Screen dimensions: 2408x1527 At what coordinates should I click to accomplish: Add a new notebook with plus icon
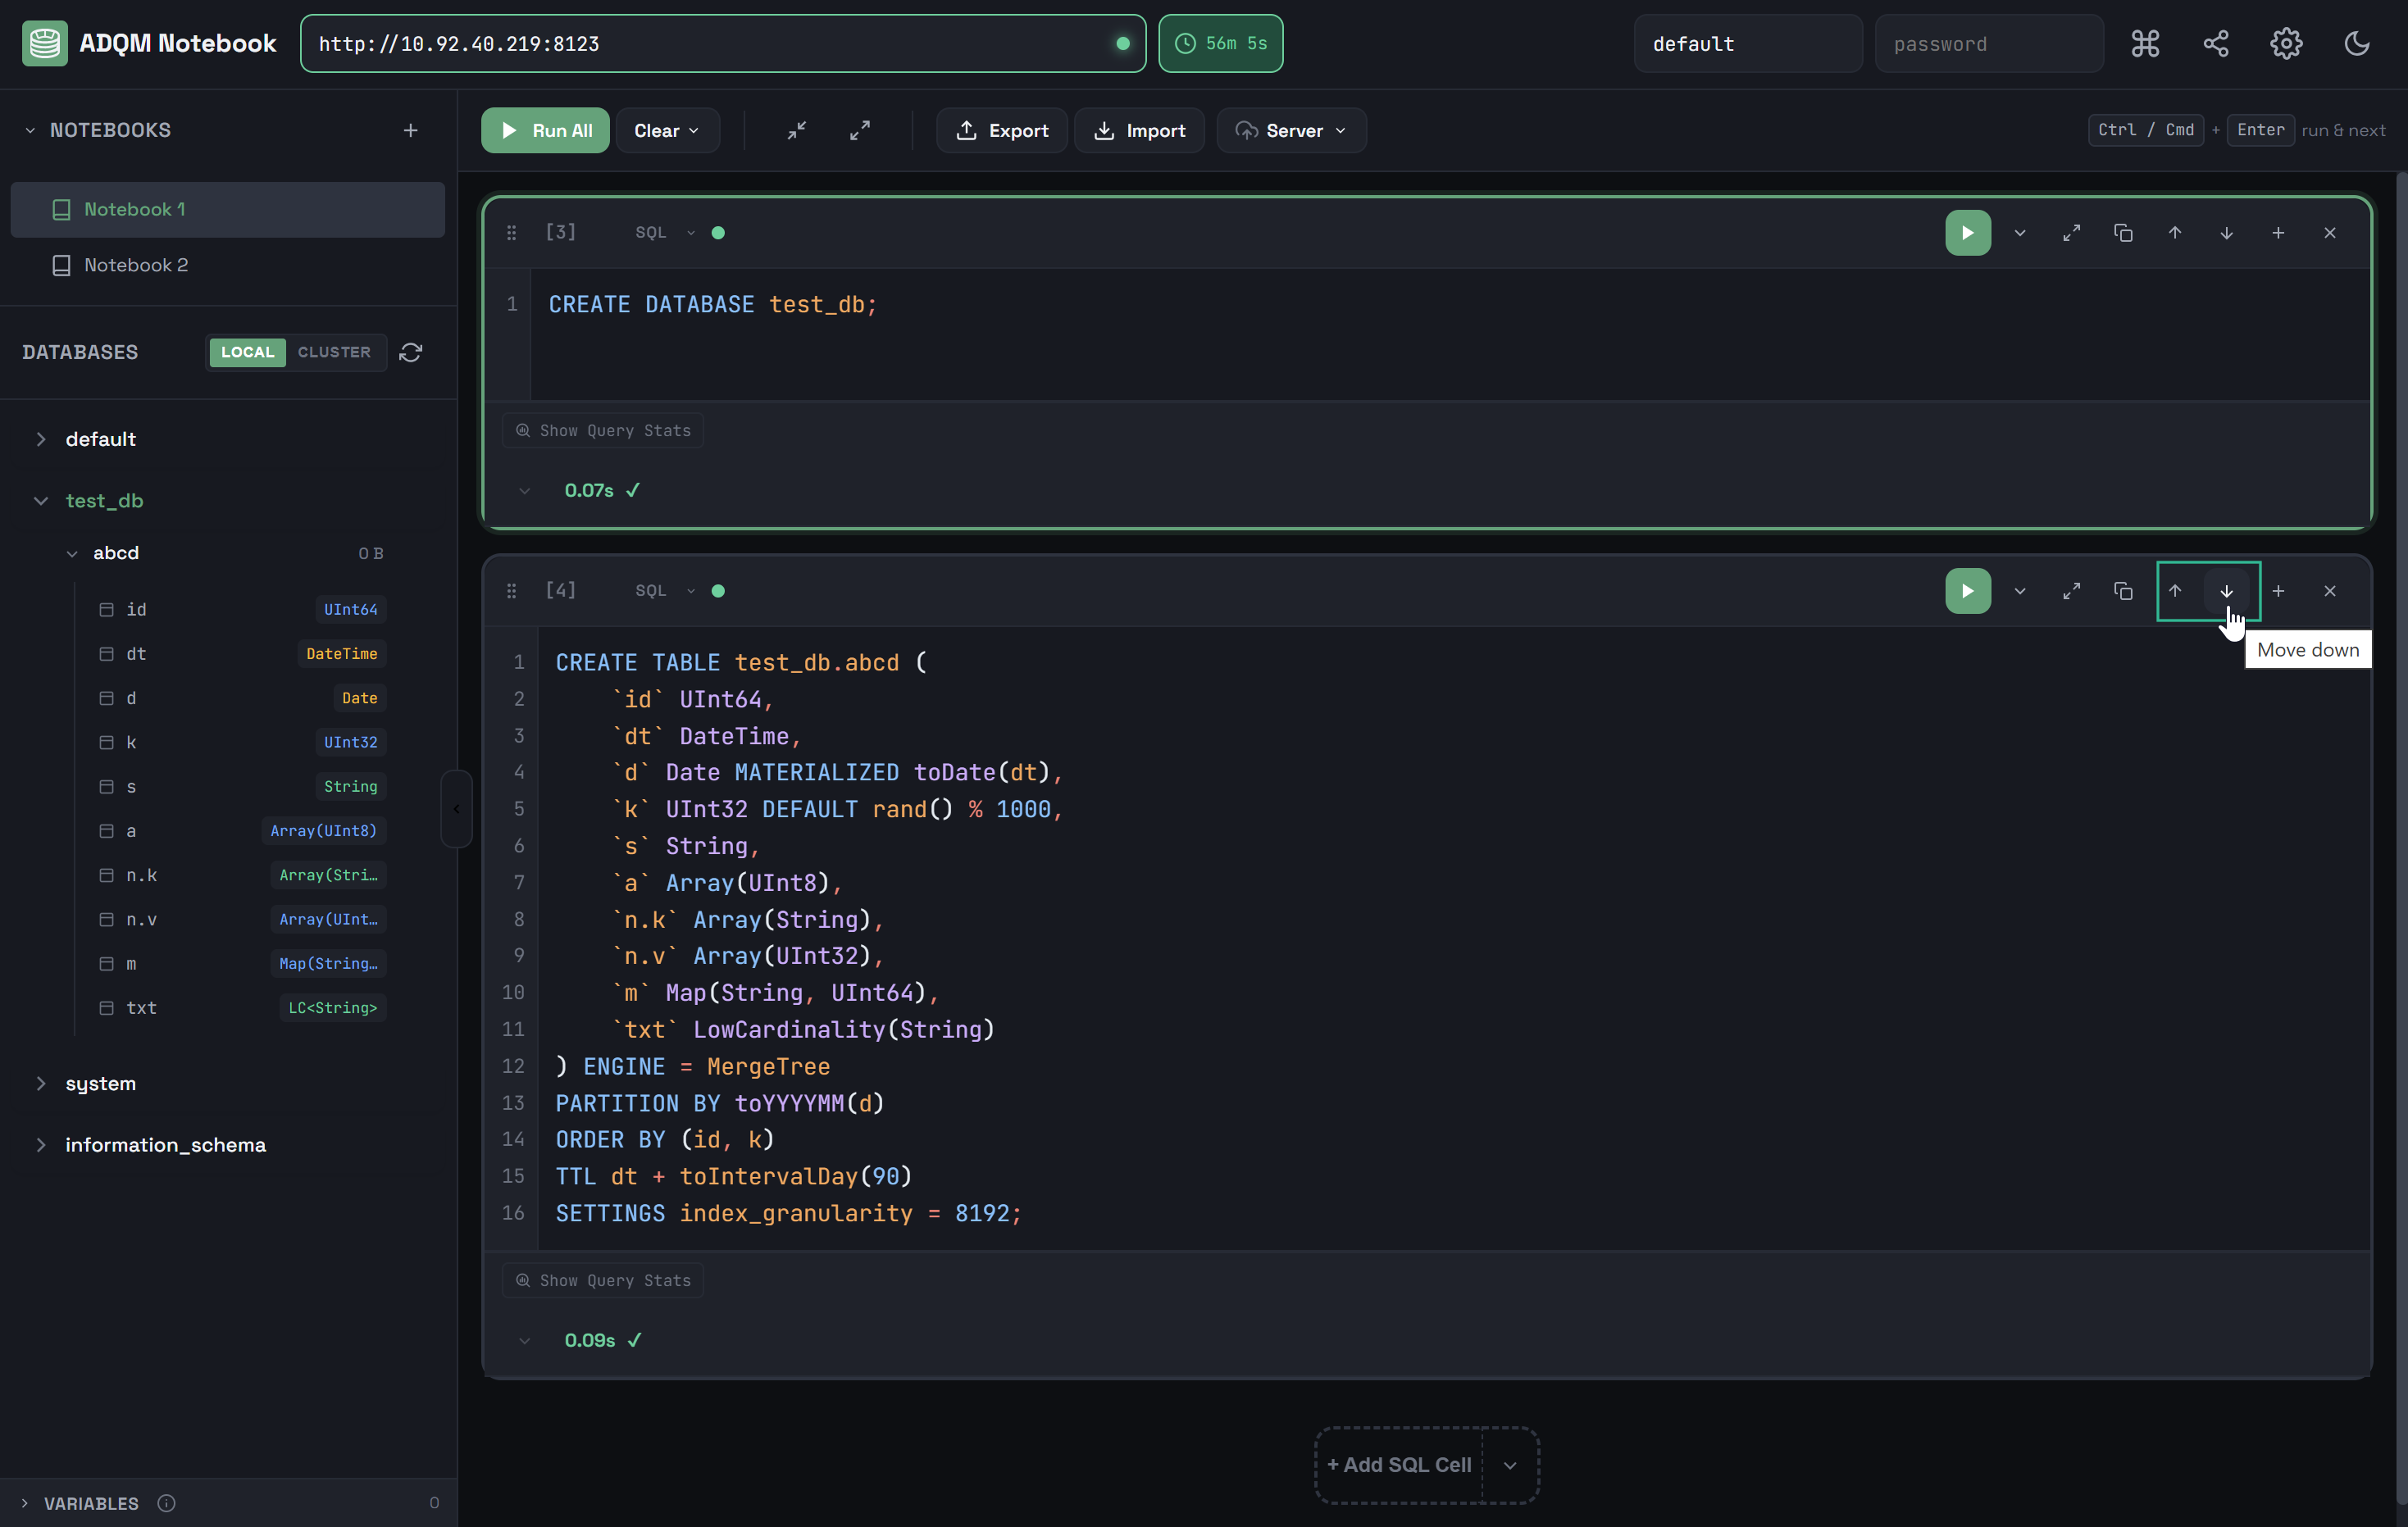411,130
